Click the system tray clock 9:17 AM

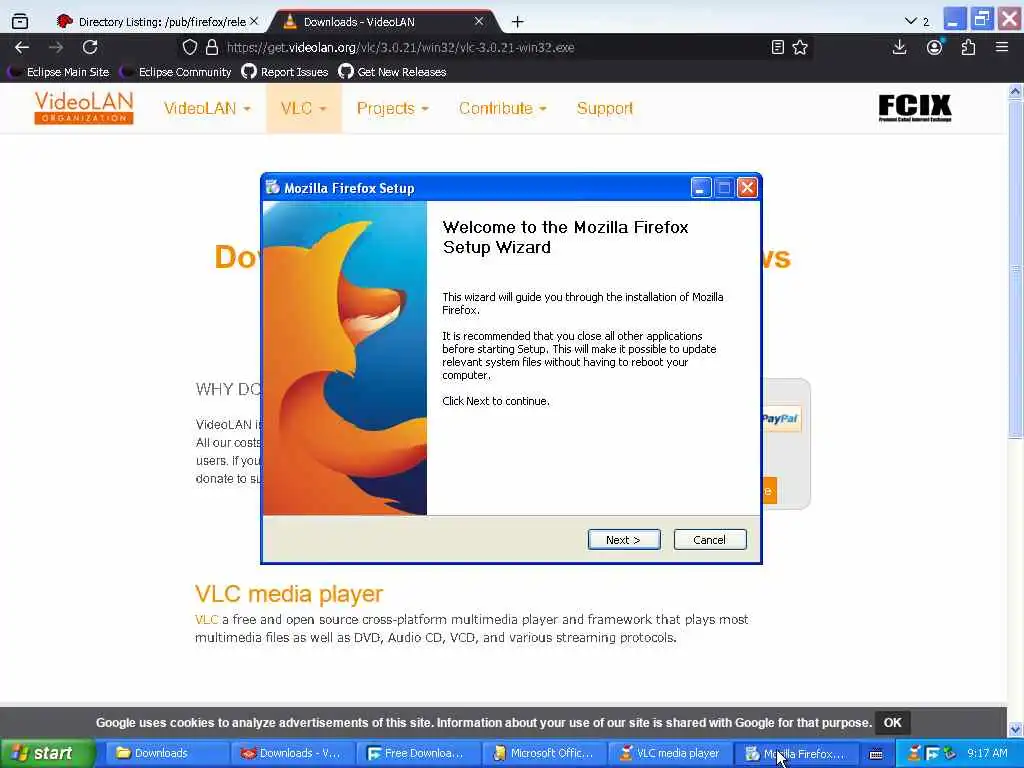click(x=987, y=753)
